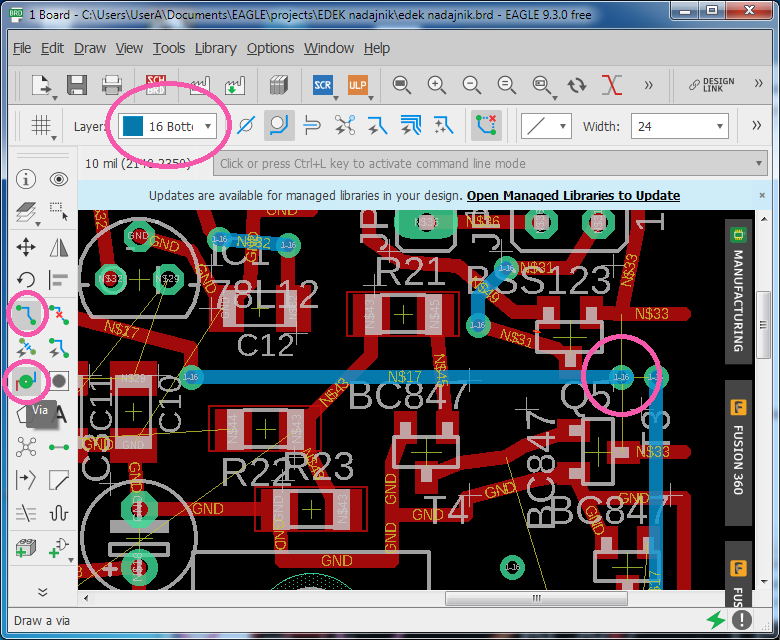Open the Library menu
Screen dimensions: 780x640
pos(215,48)
